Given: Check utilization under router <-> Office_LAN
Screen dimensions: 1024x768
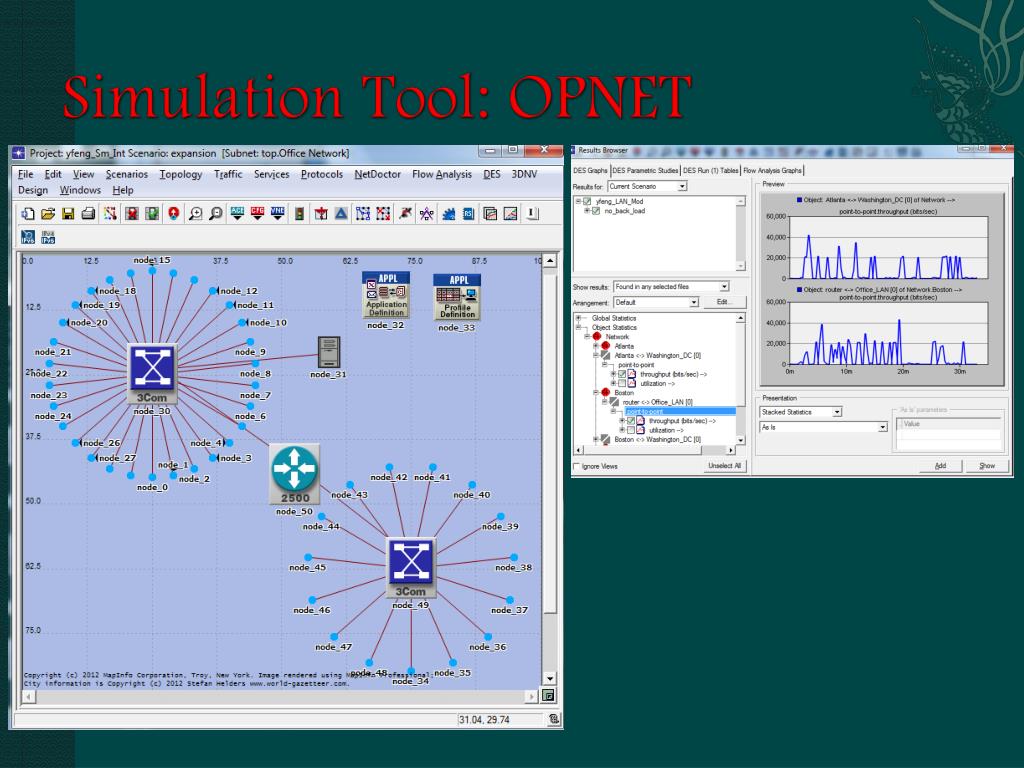Looking at the screenshot, I should click(x=631, y=430).
